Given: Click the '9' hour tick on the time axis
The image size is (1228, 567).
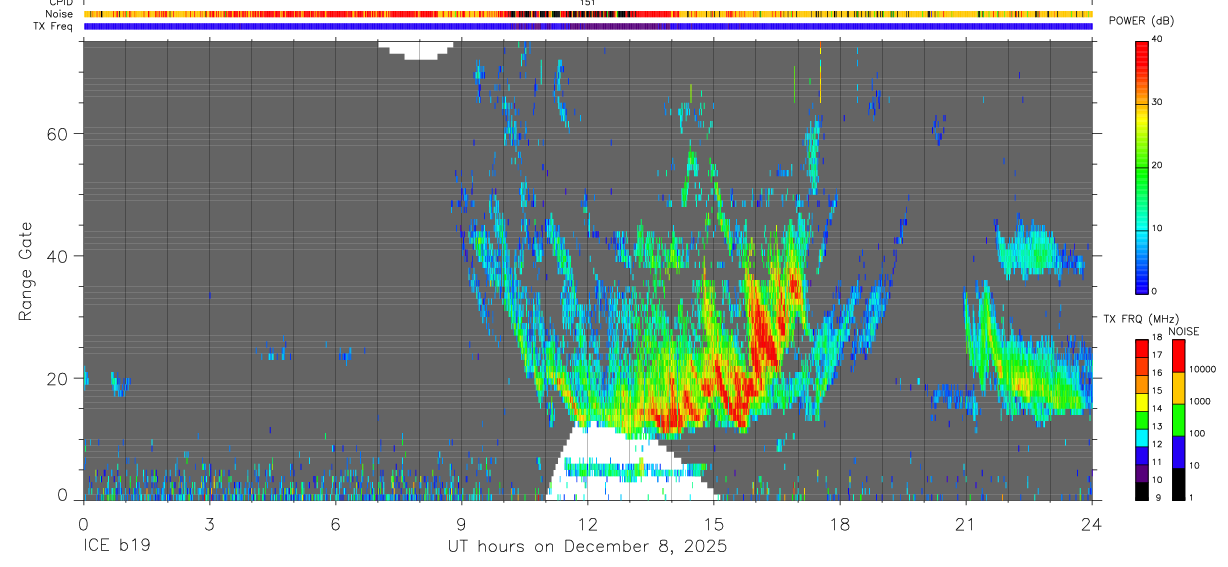Looking at the screenshot, I should click(x=461, y=523).
